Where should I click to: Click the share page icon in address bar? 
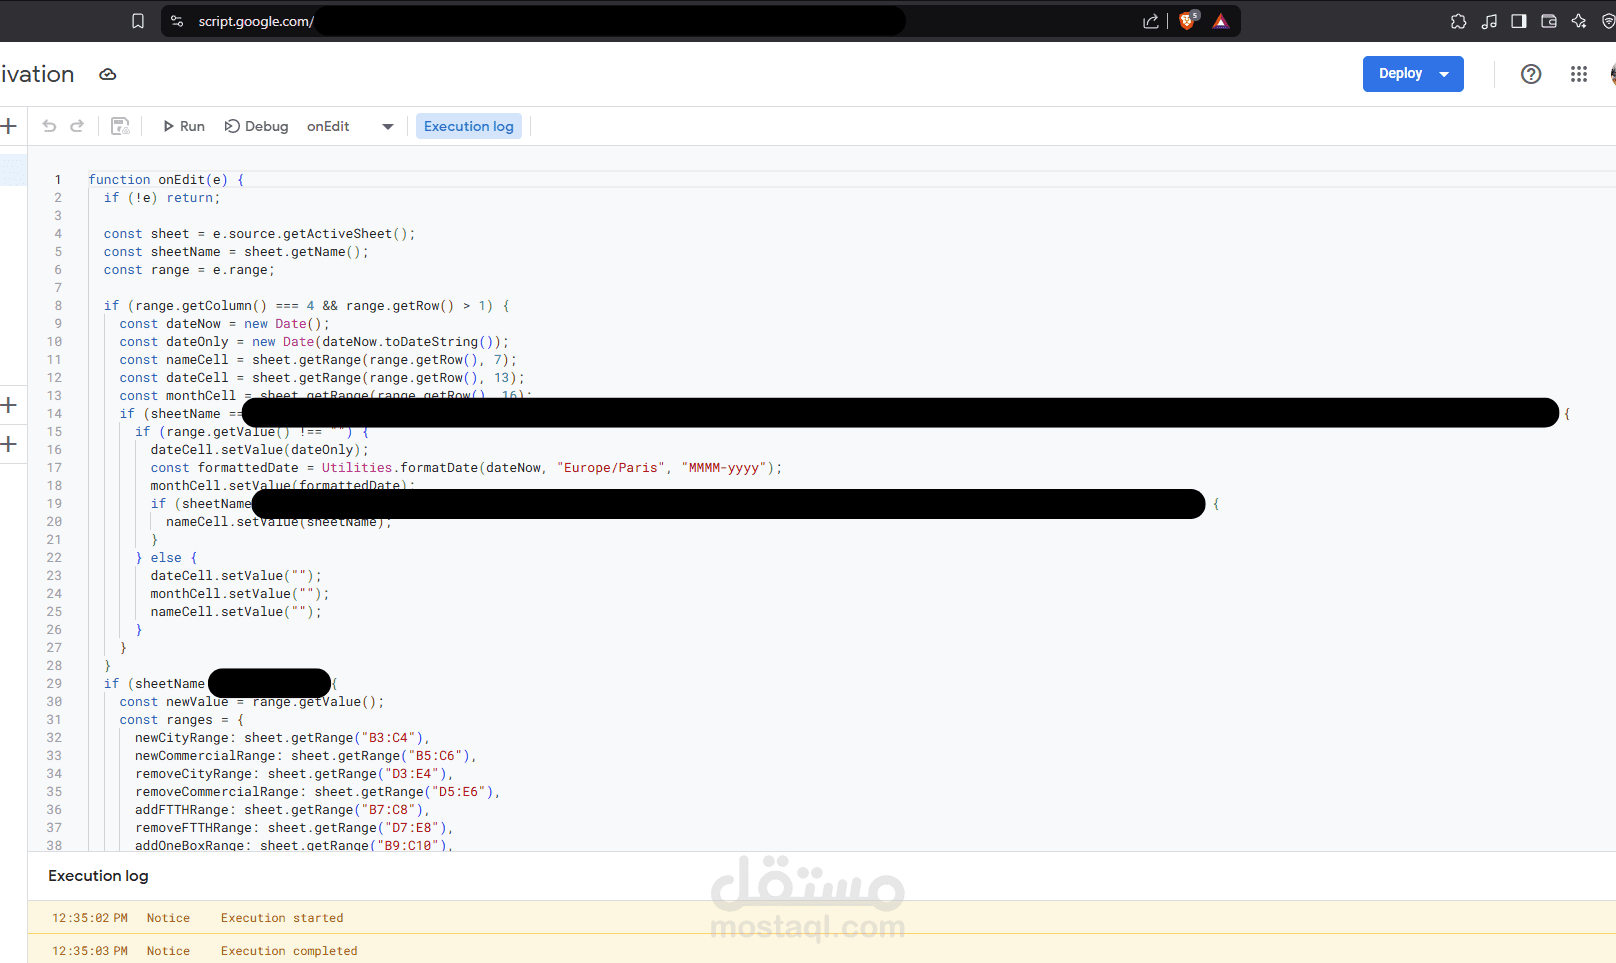pos(1151,21)
